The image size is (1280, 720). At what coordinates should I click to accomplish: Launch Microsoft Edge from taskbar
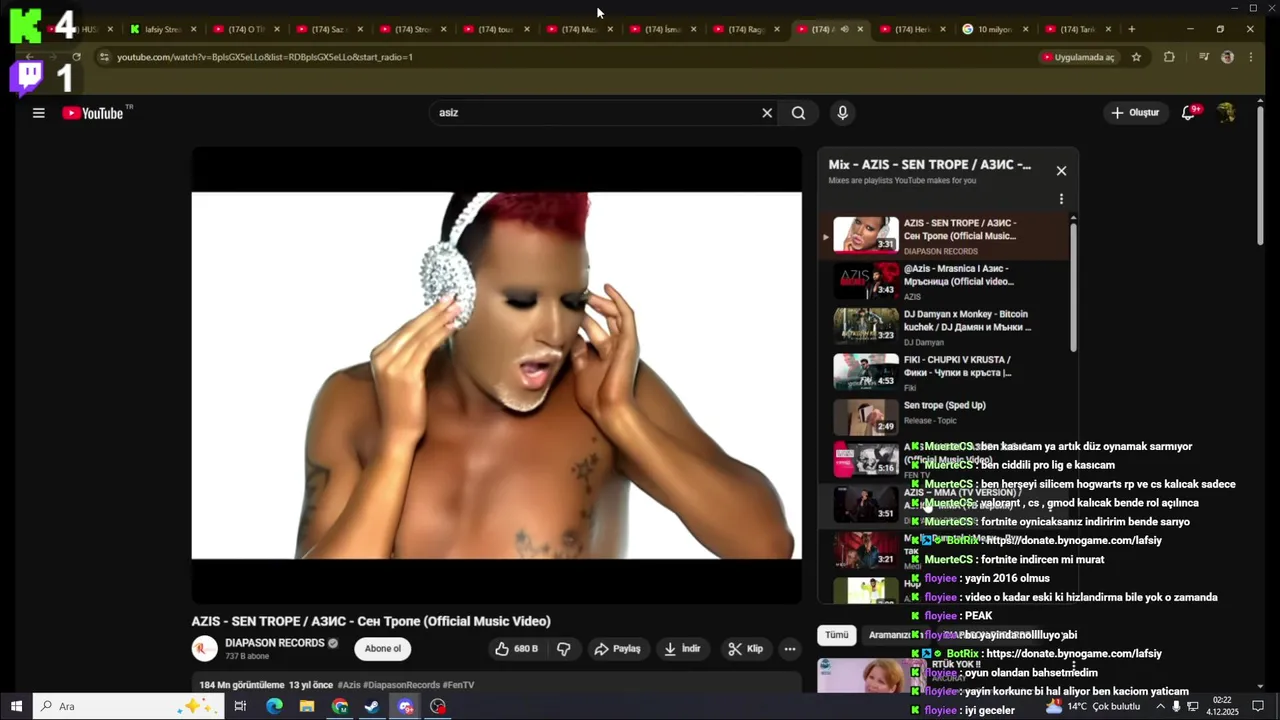tap(274, 706)
